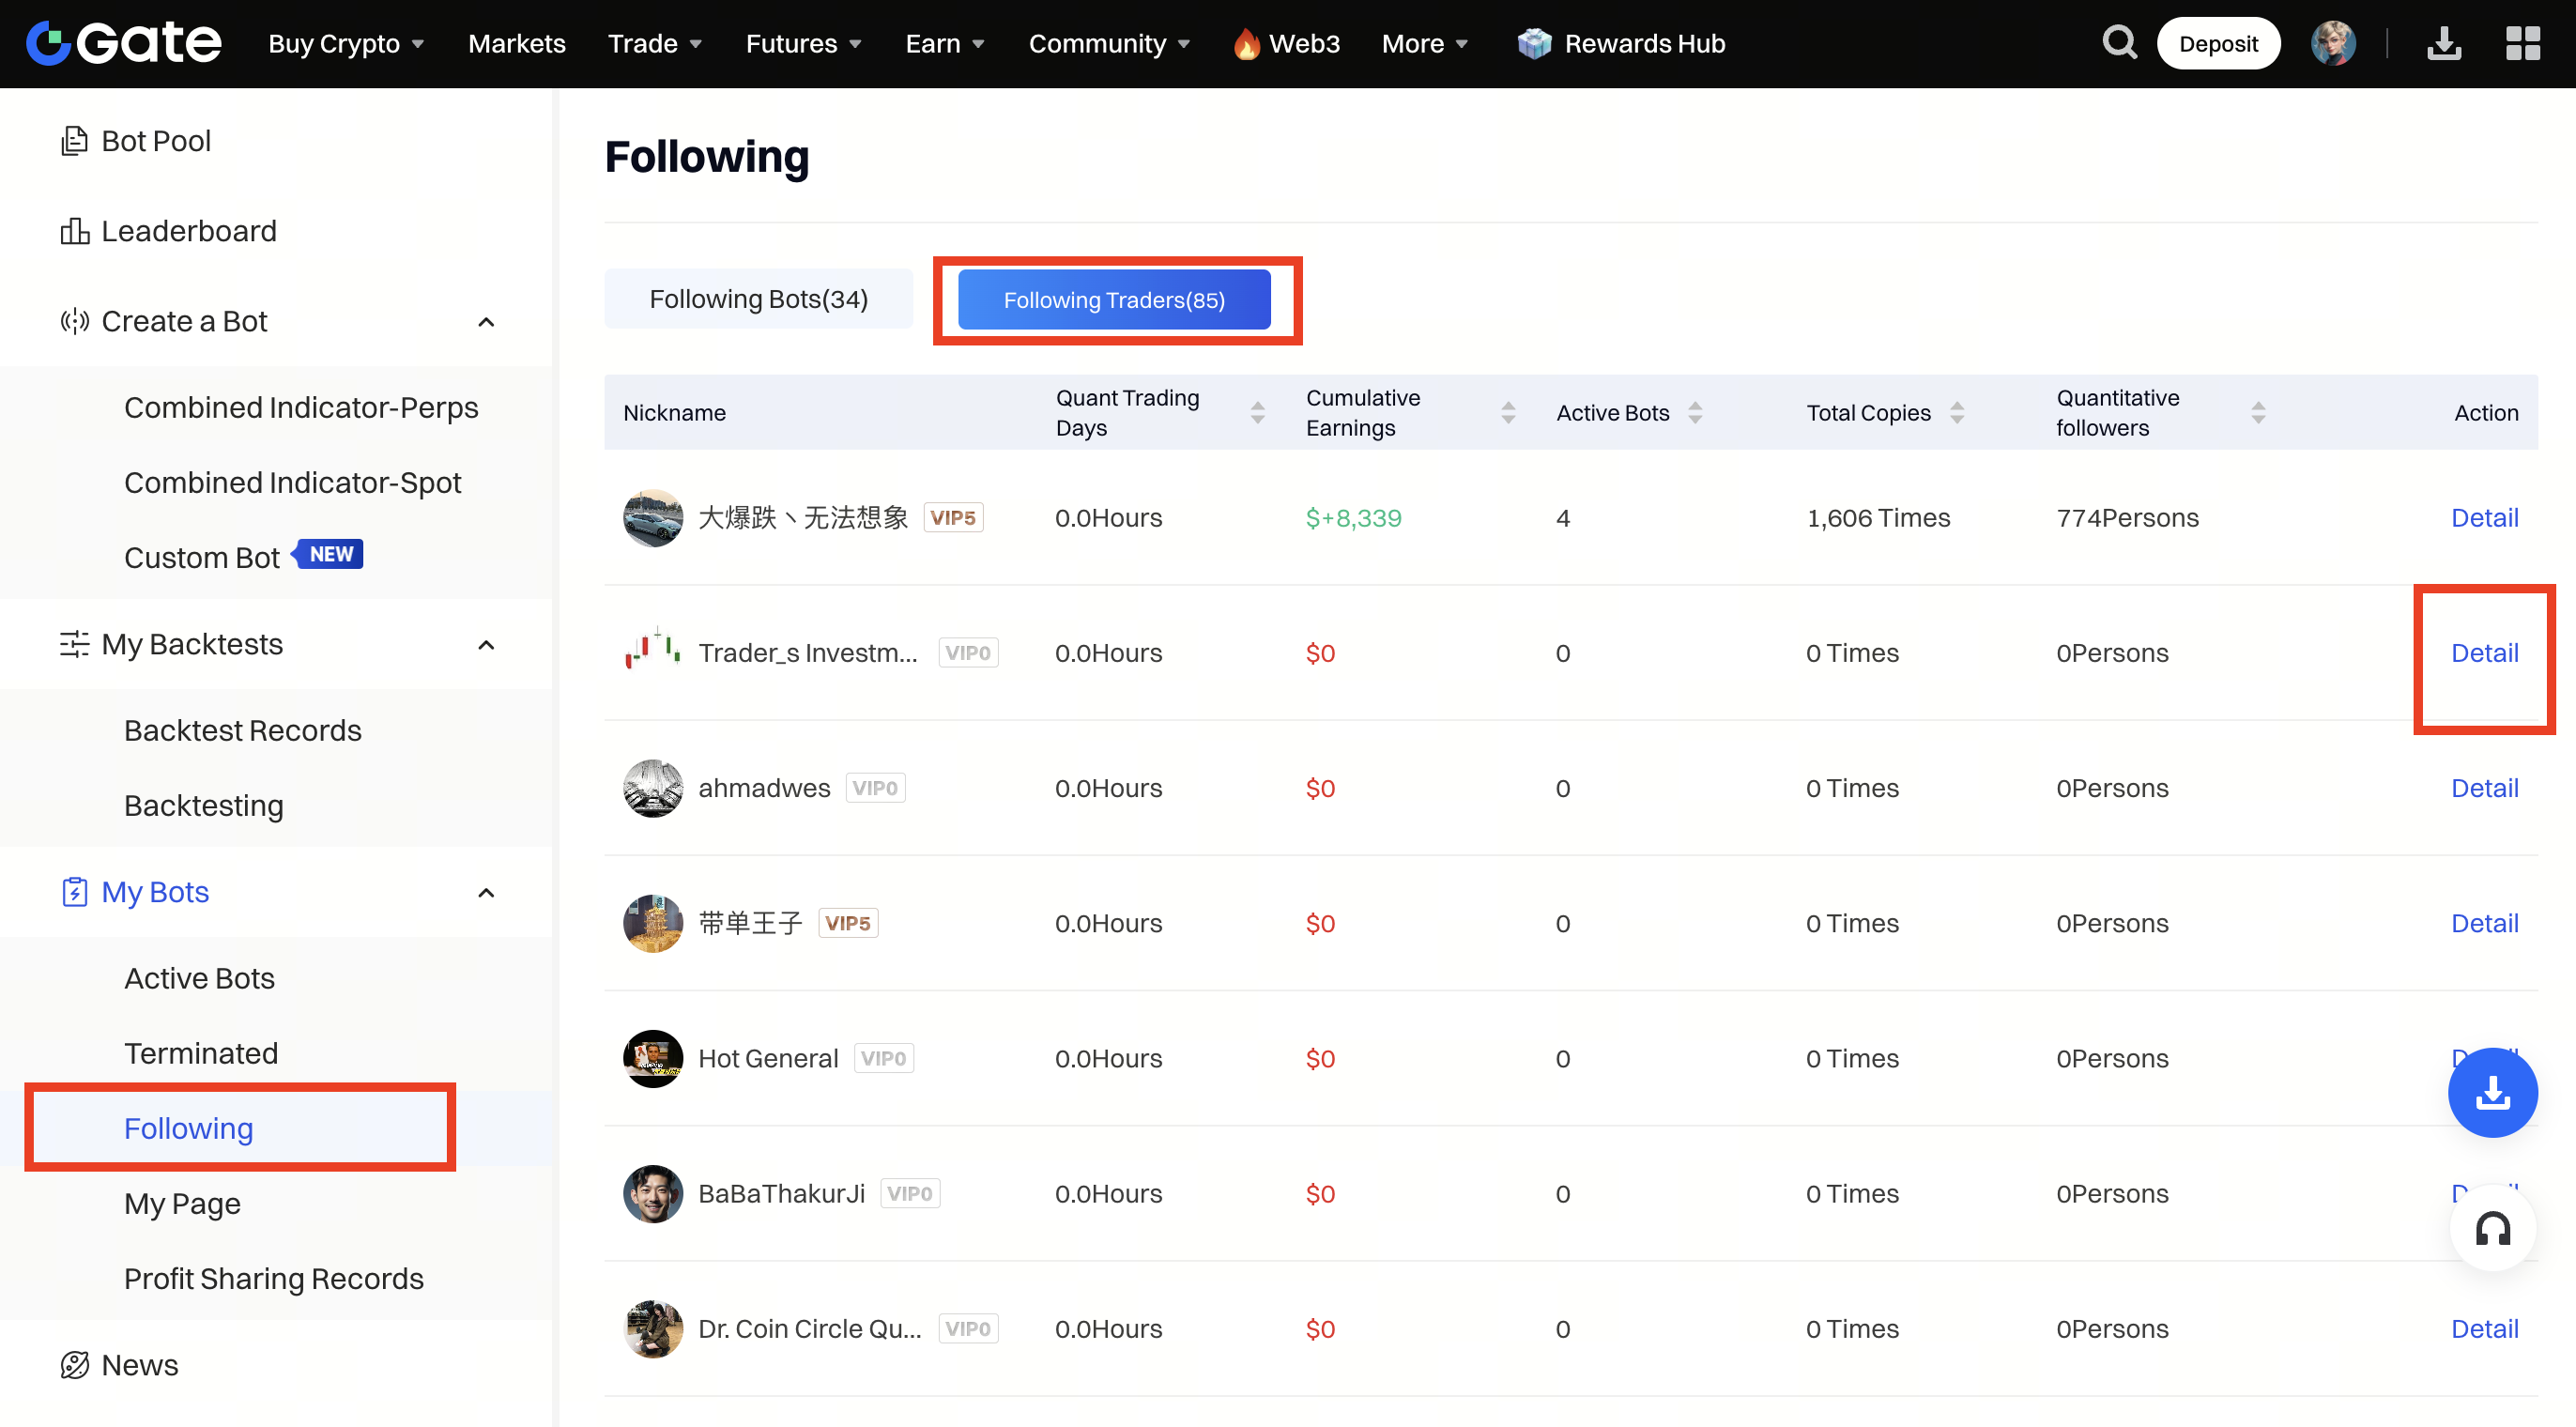Open the Buy Crypto dropdown
2576x1427 pixels.
346,43
